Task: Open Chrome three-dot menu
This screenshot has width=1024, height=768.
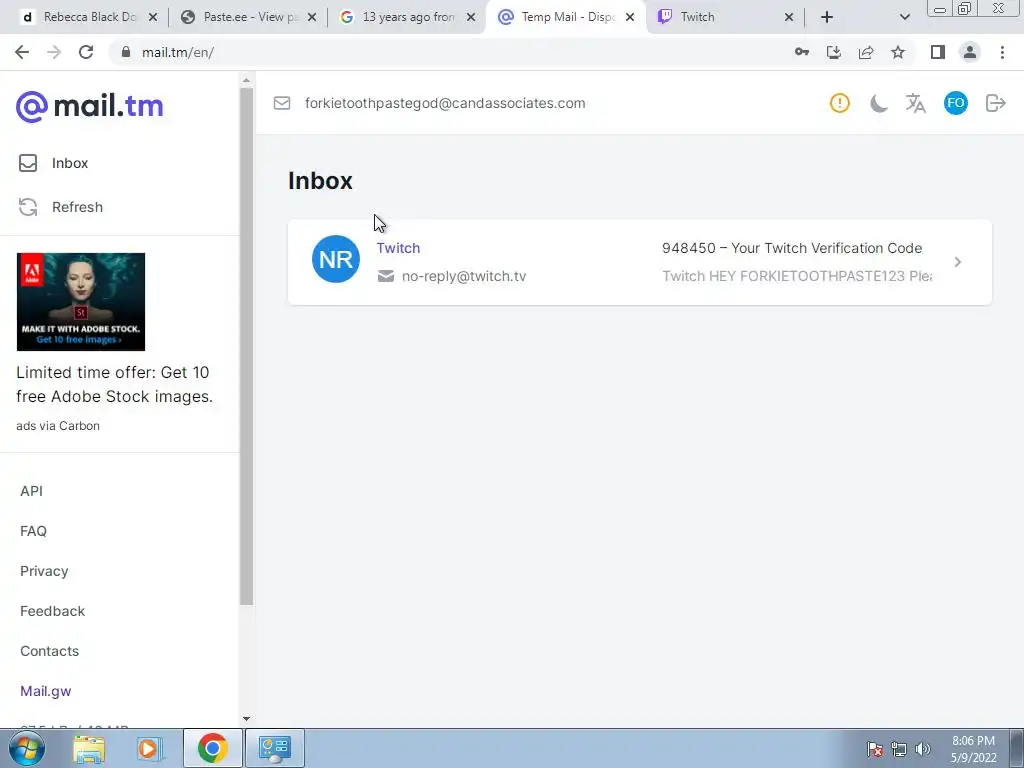Action: [x=1002, y=52]
